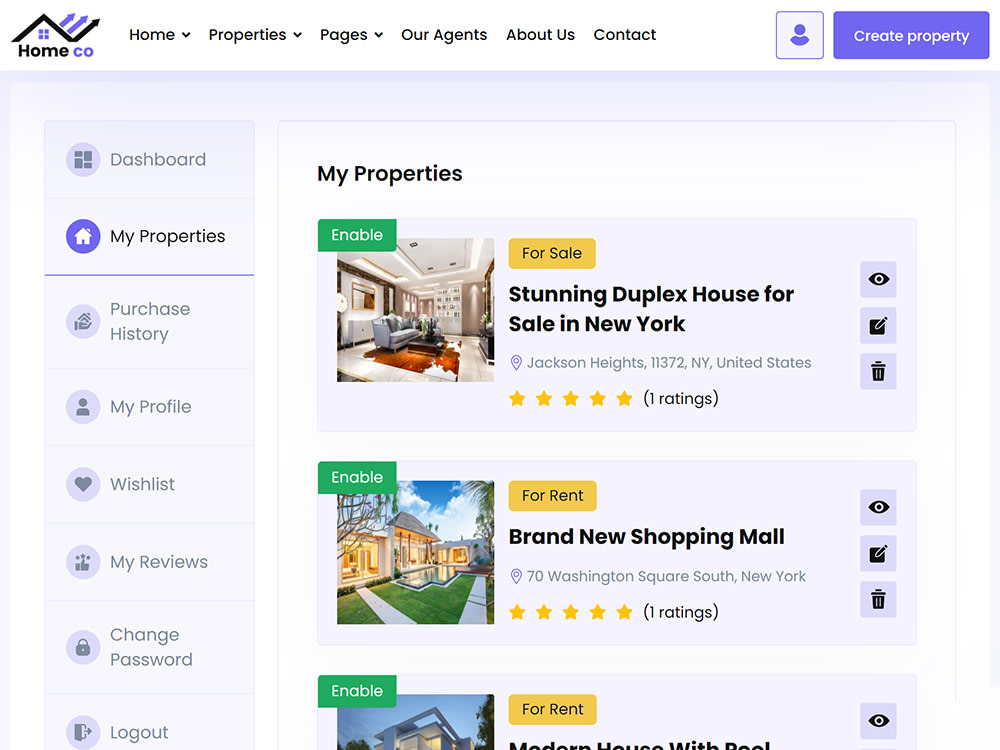Open About Us page
This screenshot has width=1000, height=750.
540,34
